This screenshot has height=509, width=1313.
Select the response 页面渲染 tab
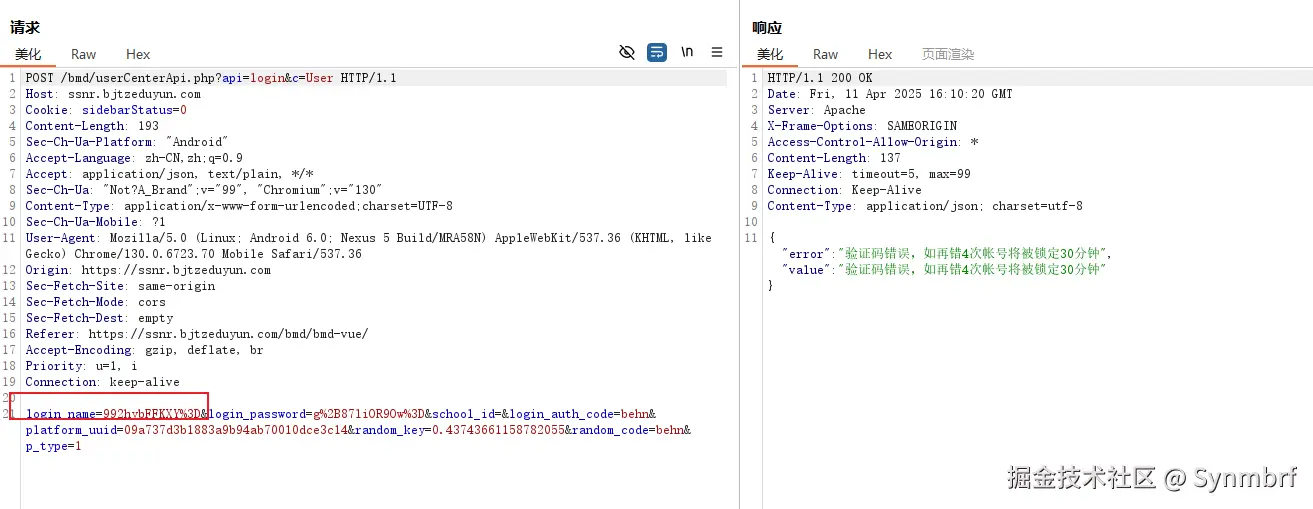[948, 54]
